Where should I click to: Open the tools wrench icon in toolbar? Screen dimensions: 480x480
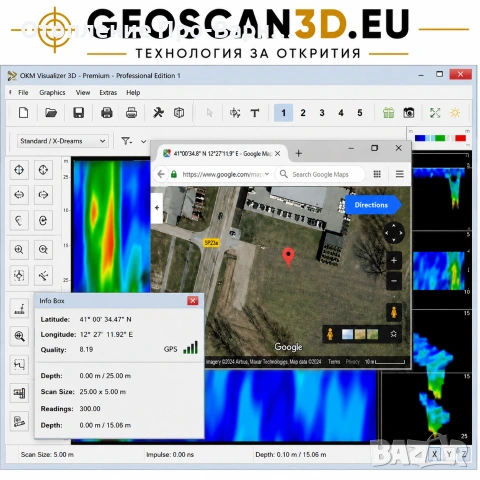pyautogui.click(x=158, y=113)
